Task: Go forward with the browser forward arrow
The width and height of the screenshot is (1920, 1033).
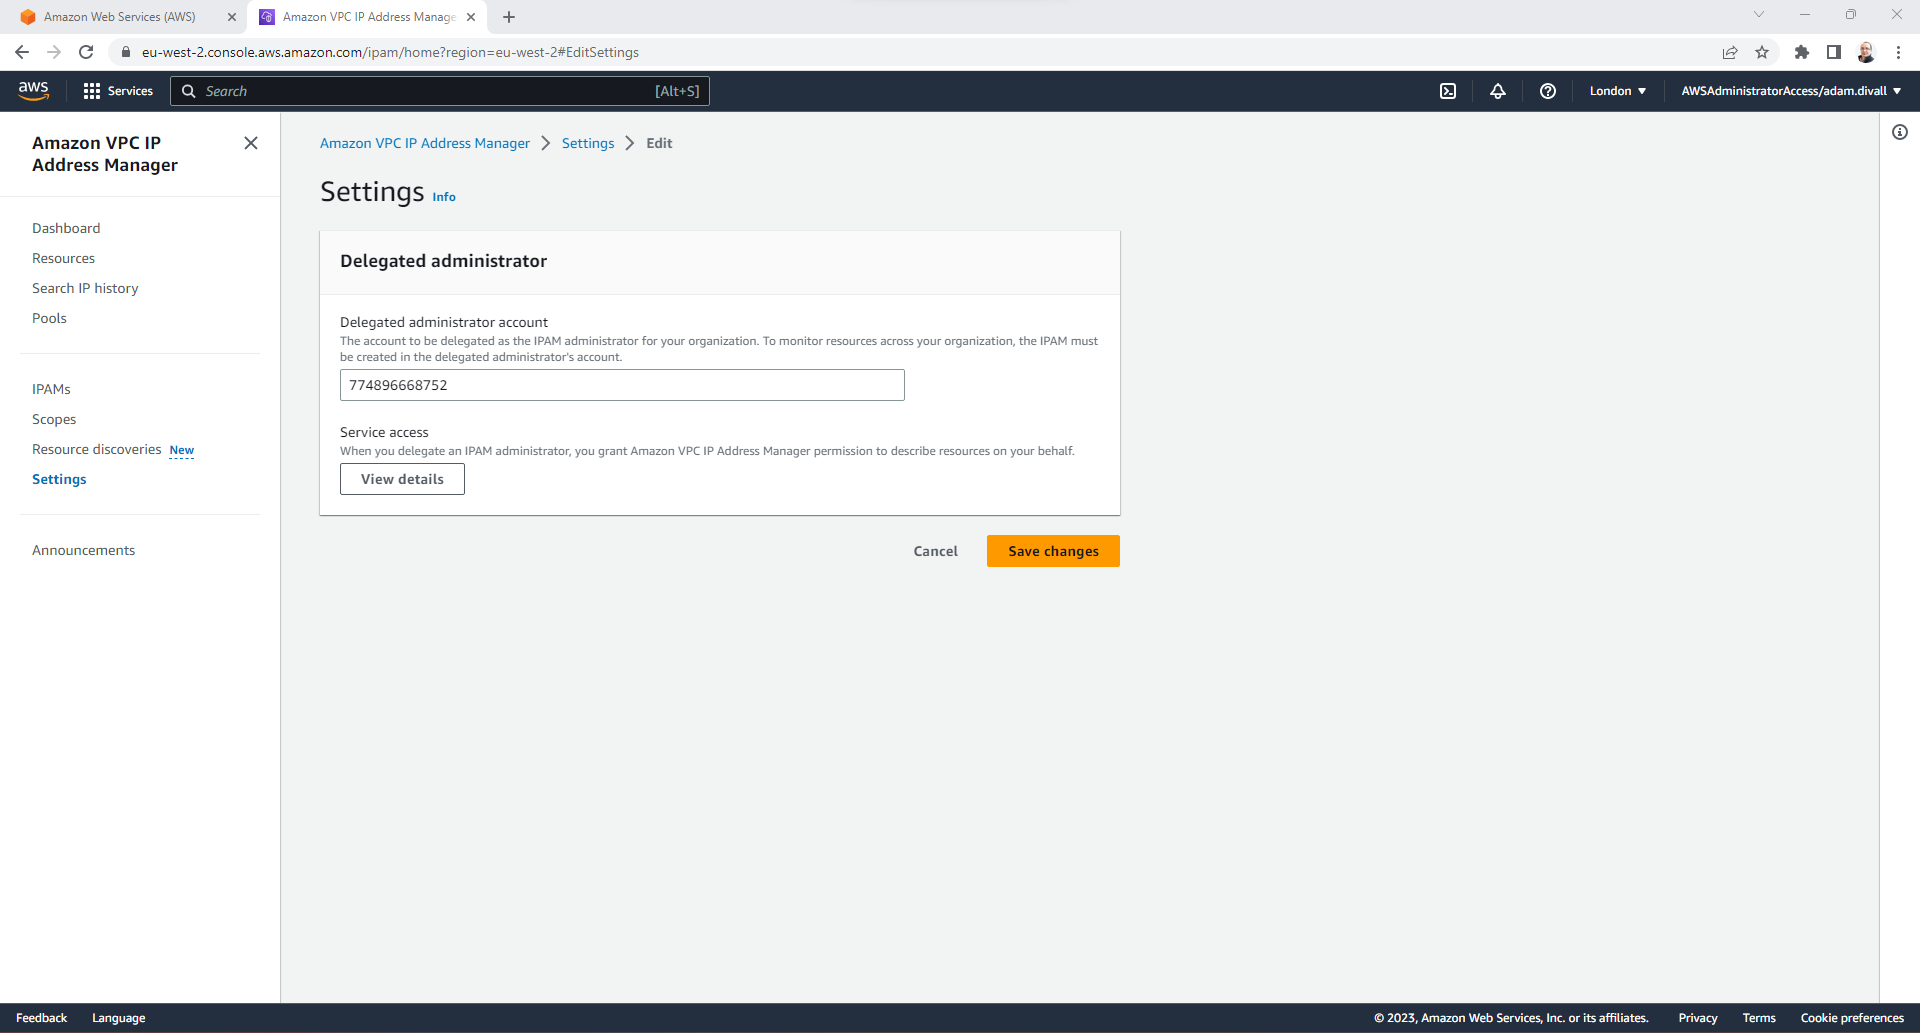Action: (x=54, y=52)
